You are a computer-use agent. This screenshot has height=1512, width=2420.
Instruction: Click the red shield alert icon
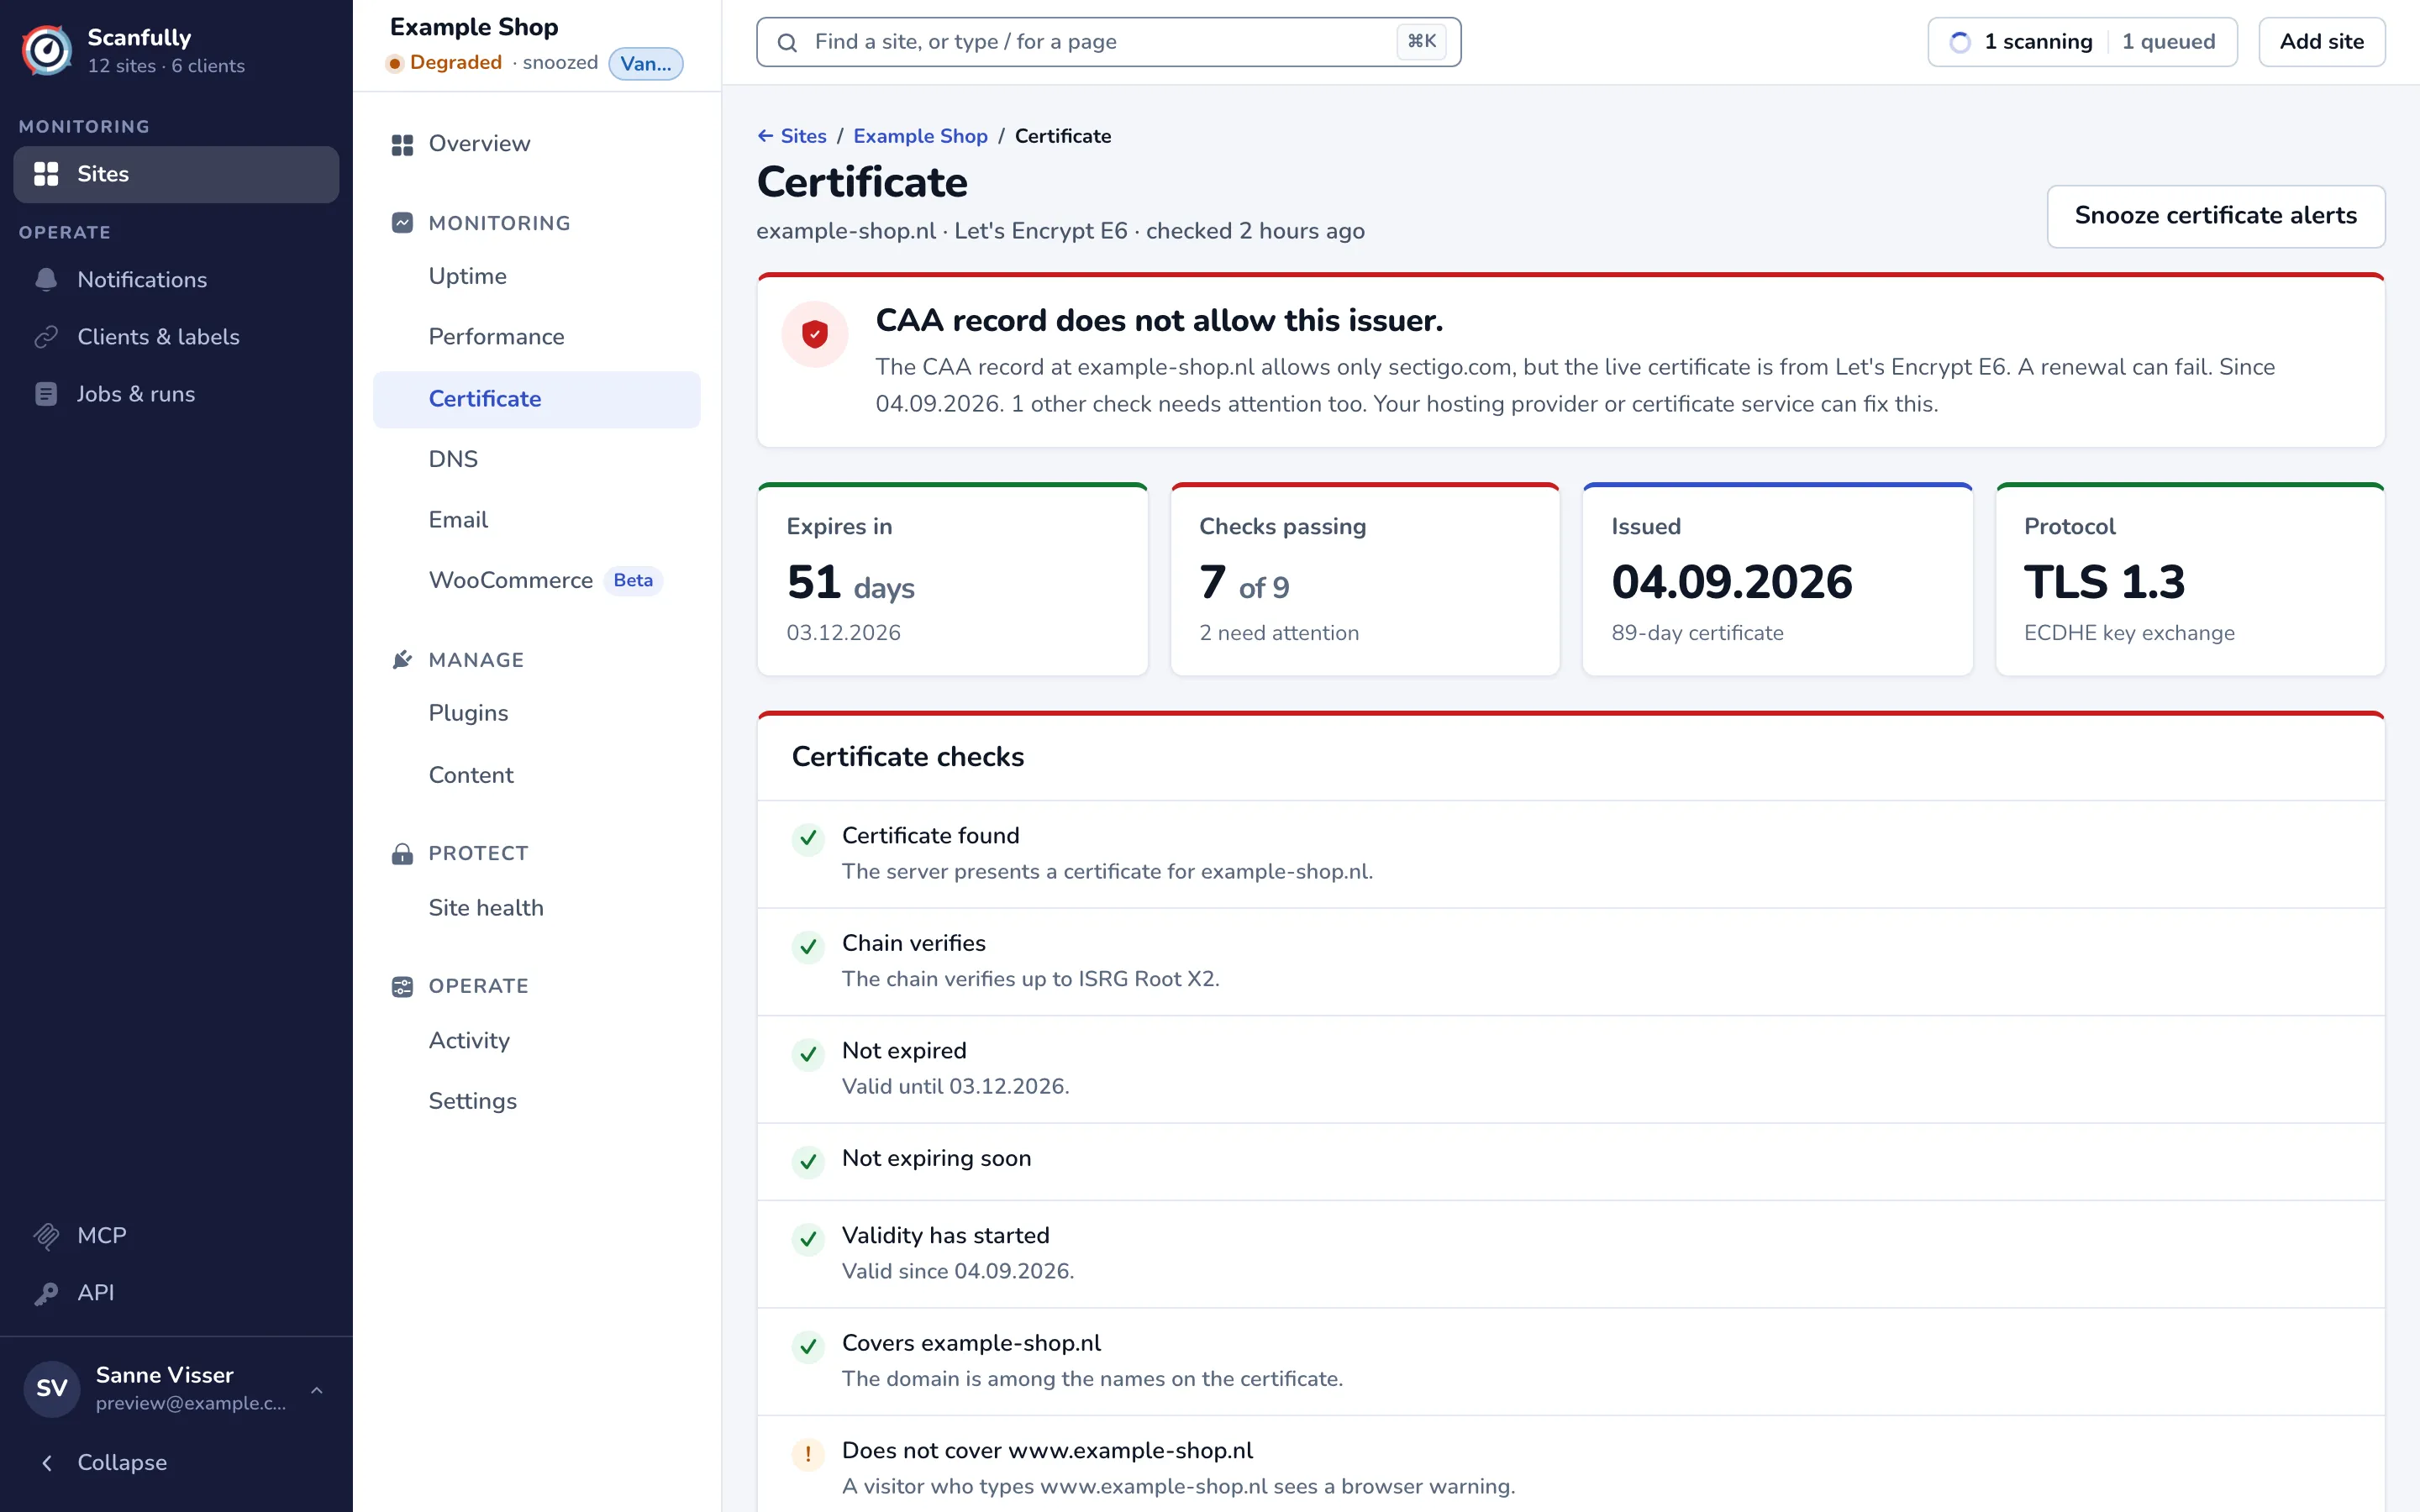point(815,334)
